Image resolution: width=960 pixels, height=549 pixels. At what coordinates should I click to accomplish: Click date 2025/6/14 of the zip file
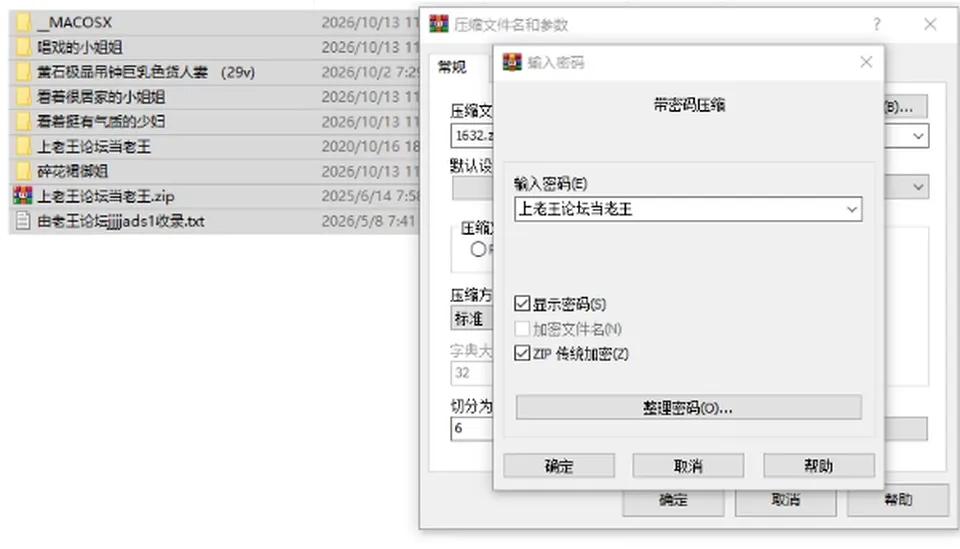pyautogui.click(x=370, y=196)
